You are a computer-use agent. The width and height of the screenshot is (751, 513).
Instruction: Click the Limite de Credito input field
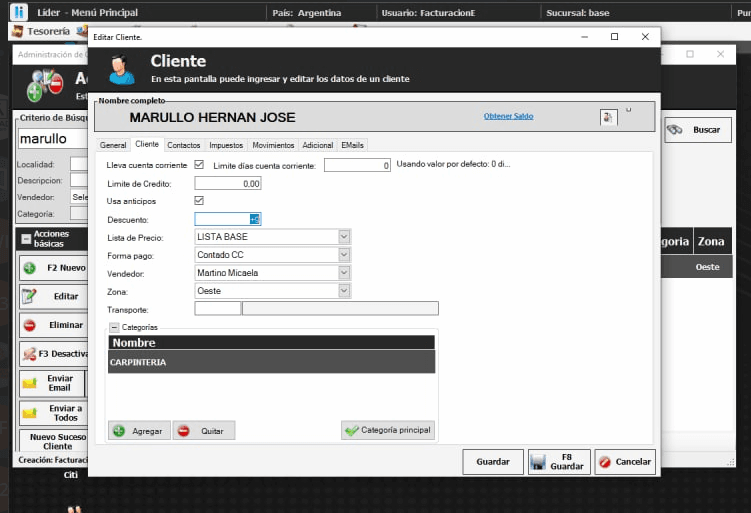(x=228, y=184)
